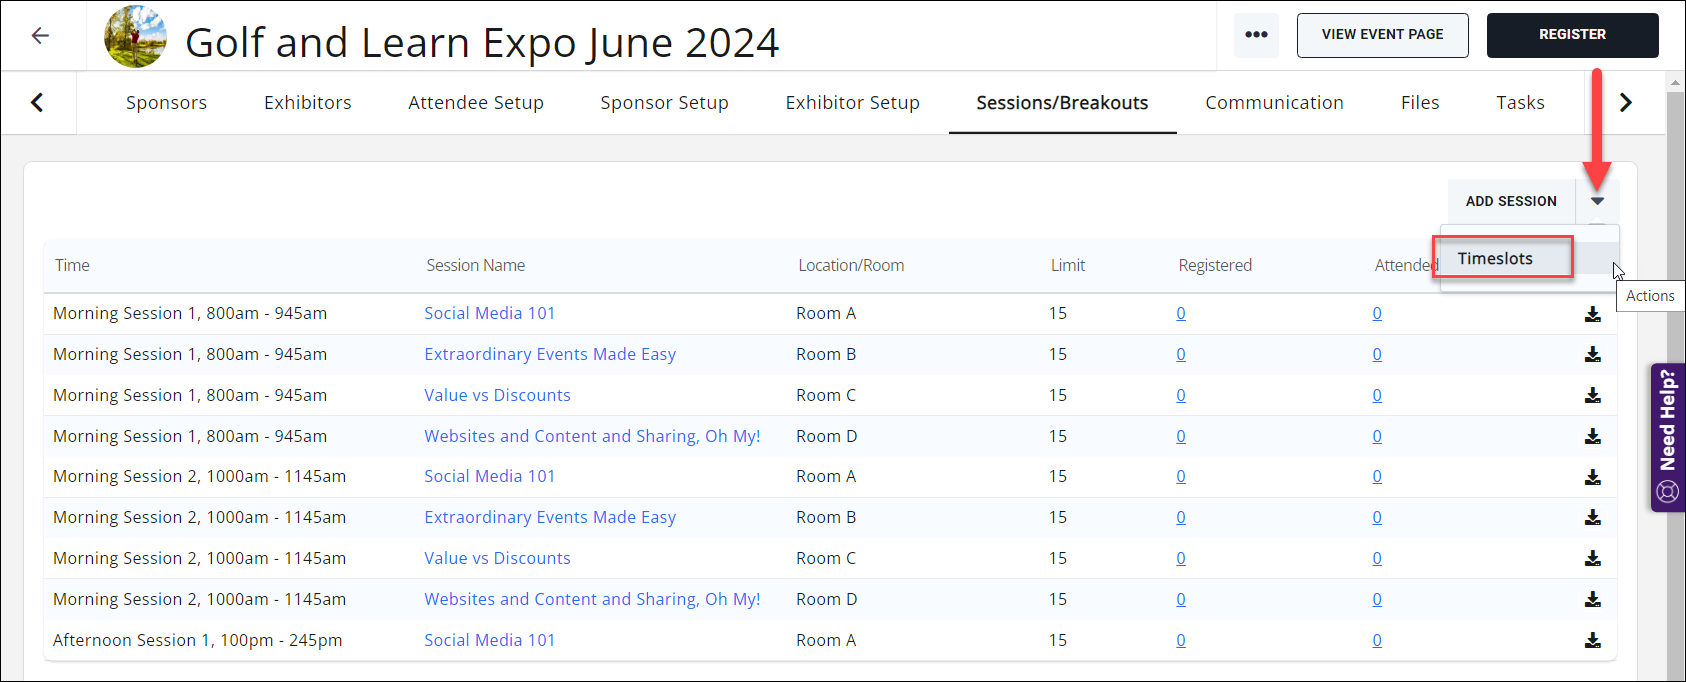Click download icon for Afternoon Session 1 row

pyautogui.click(x=1593, y=641)
